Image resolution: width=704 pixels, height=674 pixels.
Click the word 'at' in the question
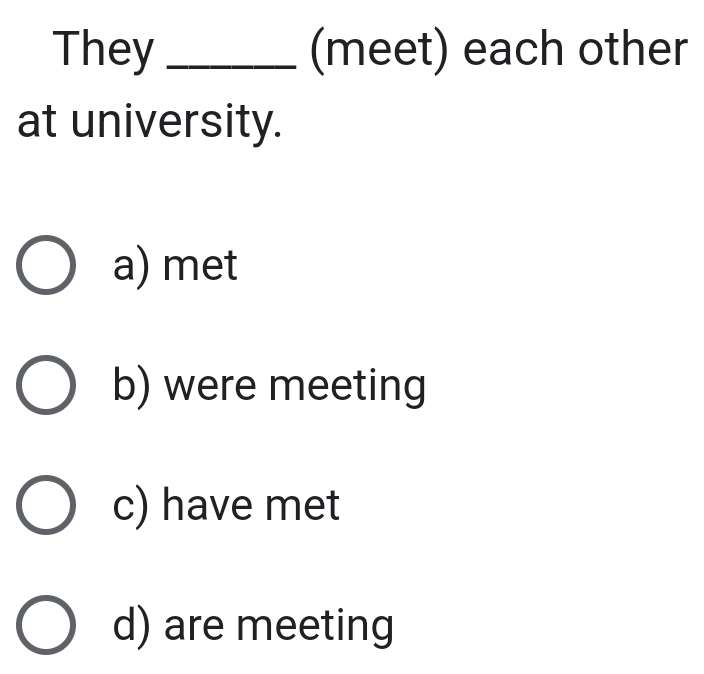click(x=36, y=123)
